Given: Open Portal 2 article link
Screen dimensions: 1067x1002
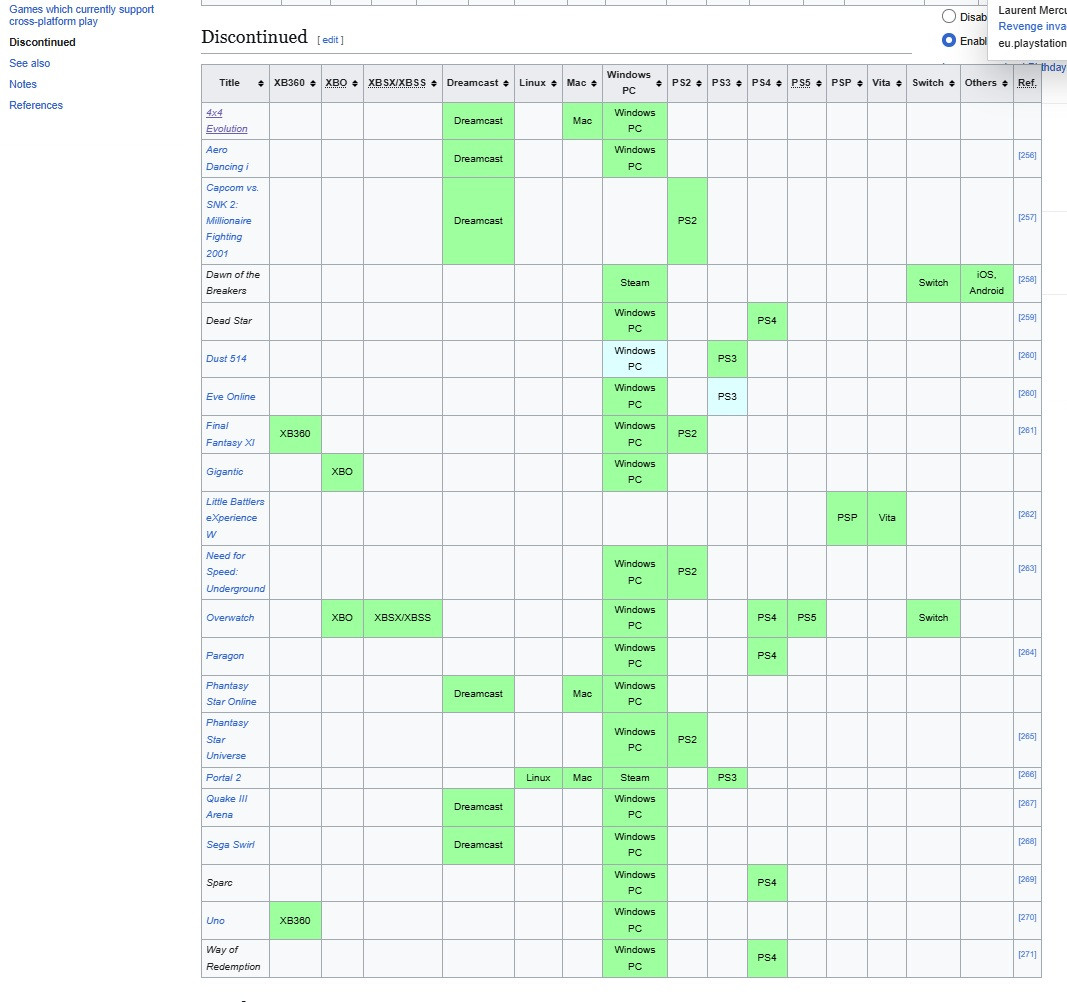Looking at the screenshot, I should point(223,777).
